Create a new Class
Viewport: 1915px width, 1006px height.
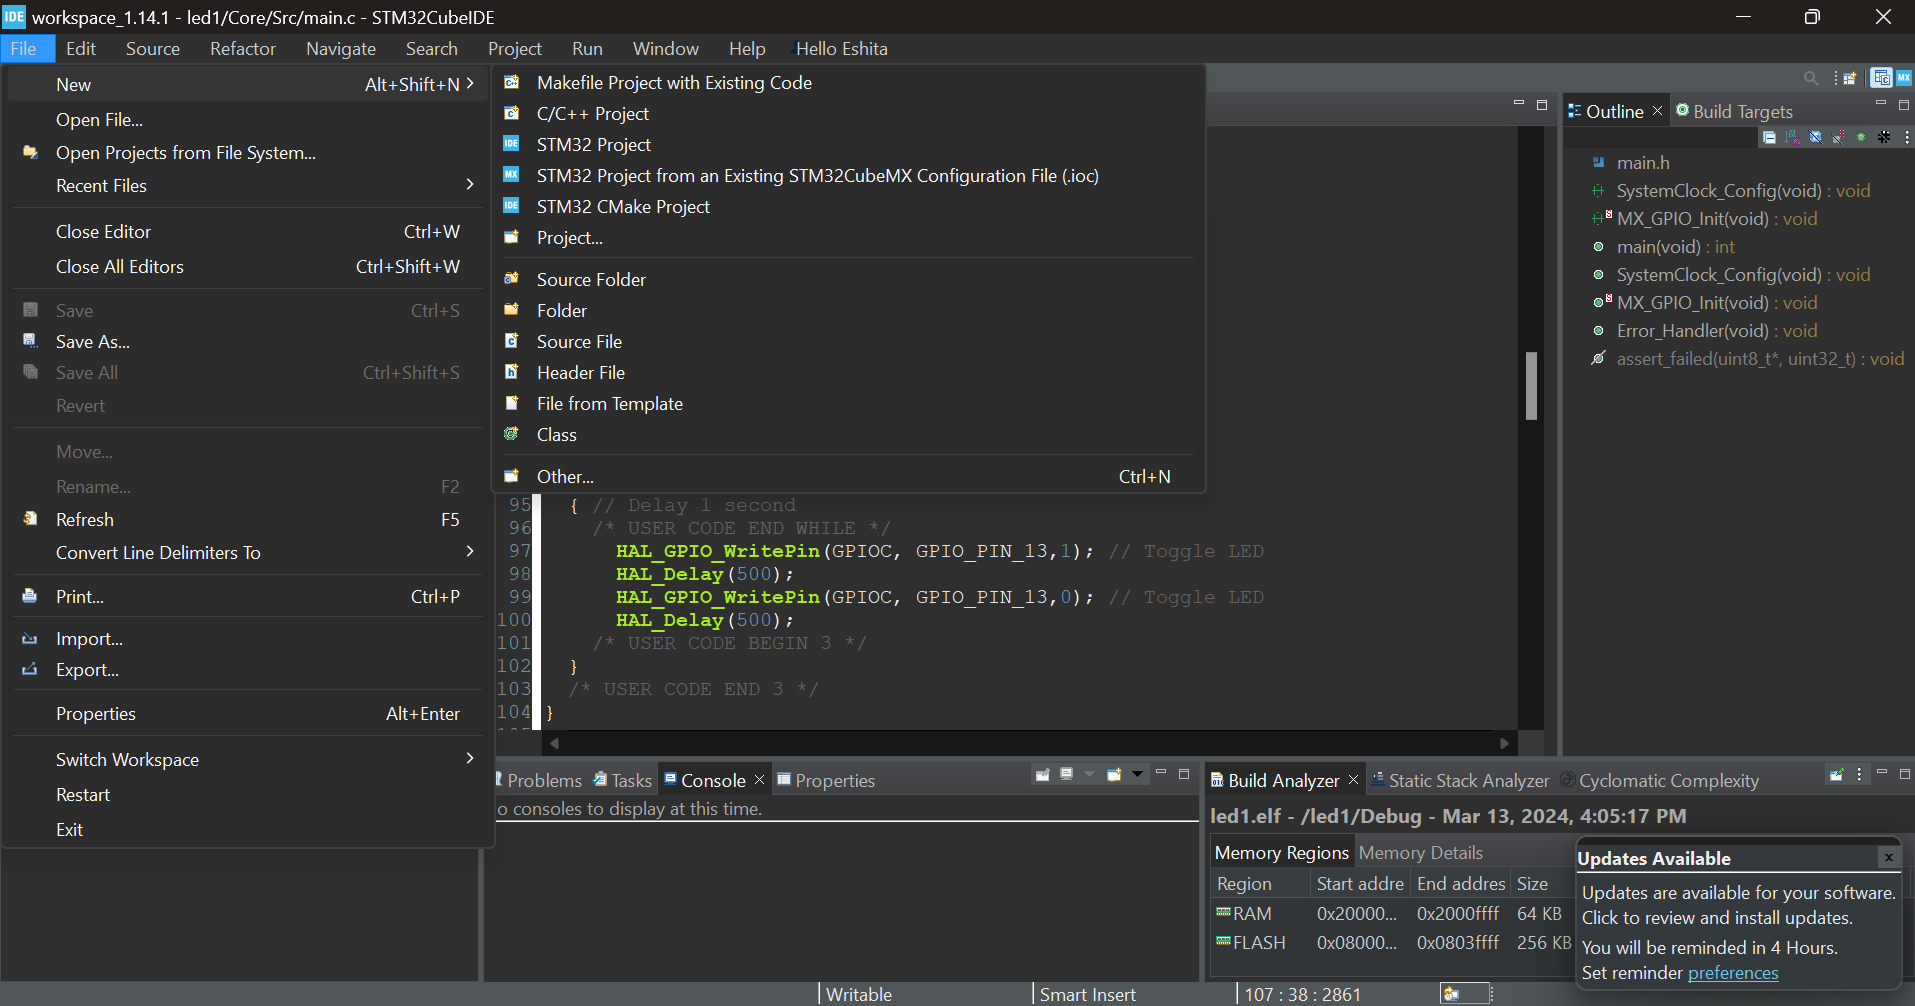(556, 435)
